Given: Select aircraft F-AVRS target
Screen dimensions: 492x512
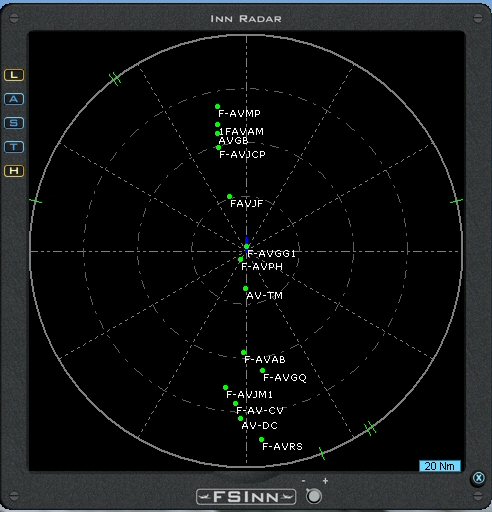Looking at the screenshot, I should (261, 440).
